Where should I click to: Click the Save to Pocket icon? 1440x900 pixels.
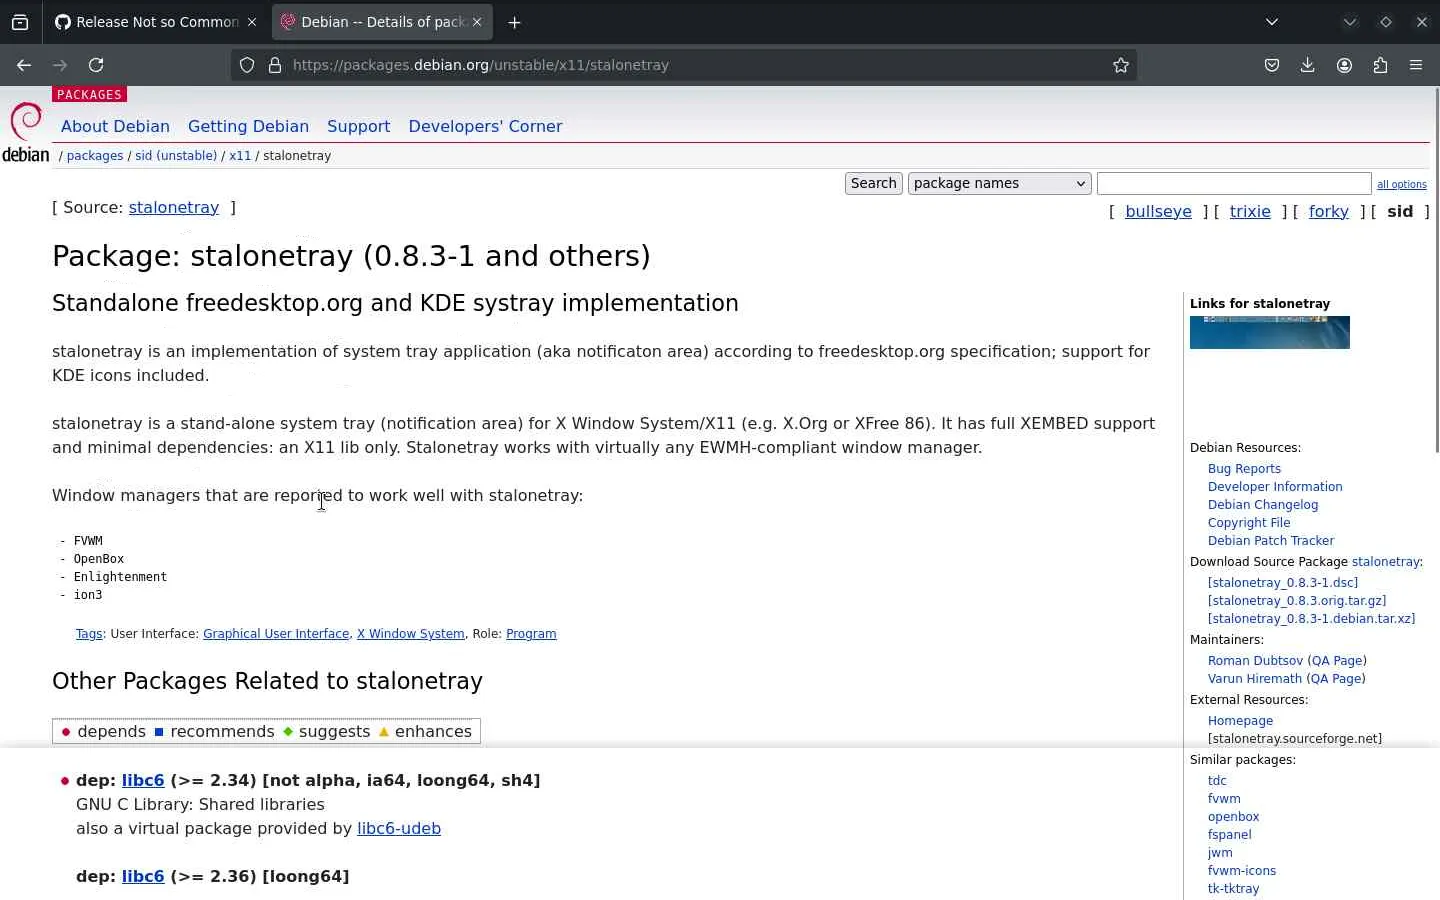[1271, 65]
